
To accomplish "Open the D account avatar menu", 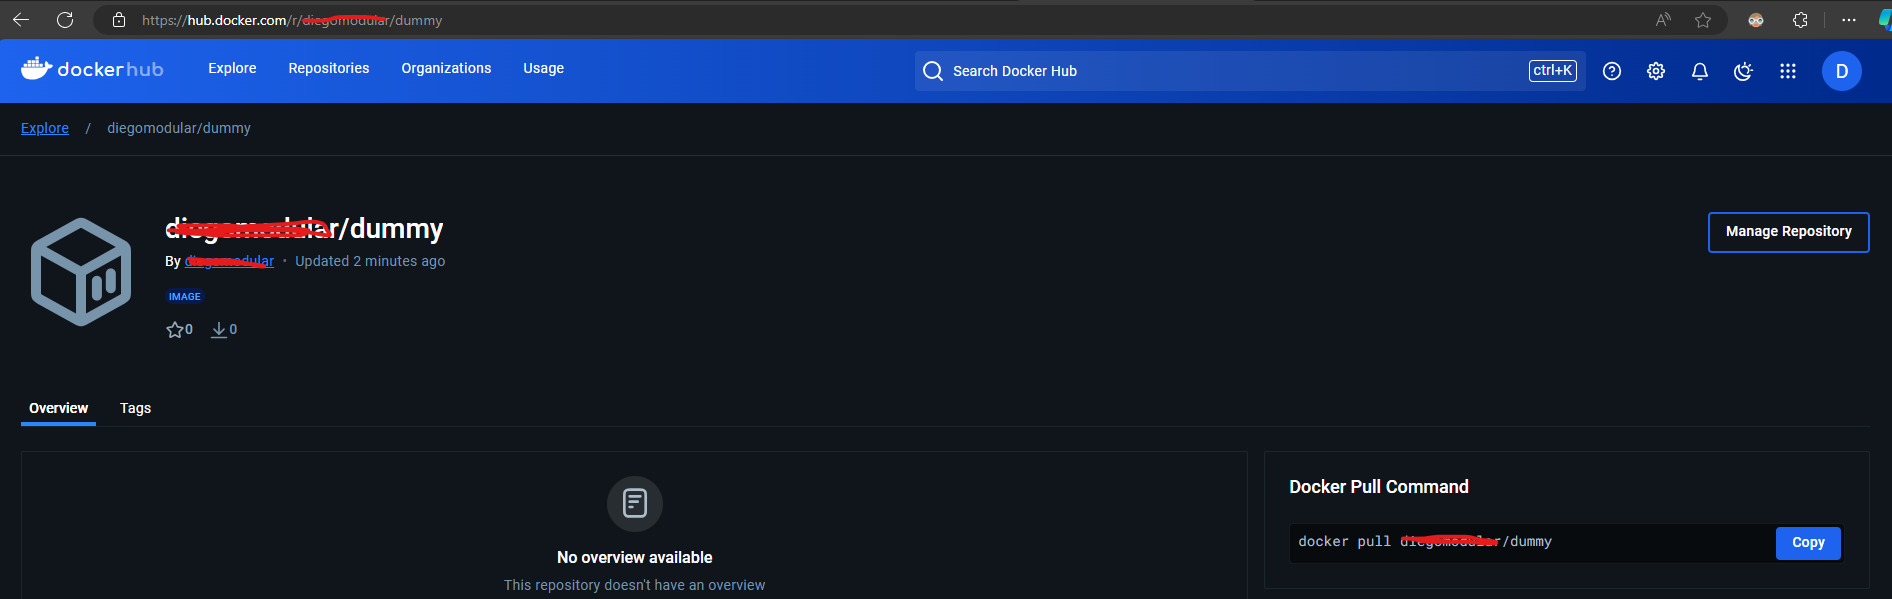I will click(1841, 71).
